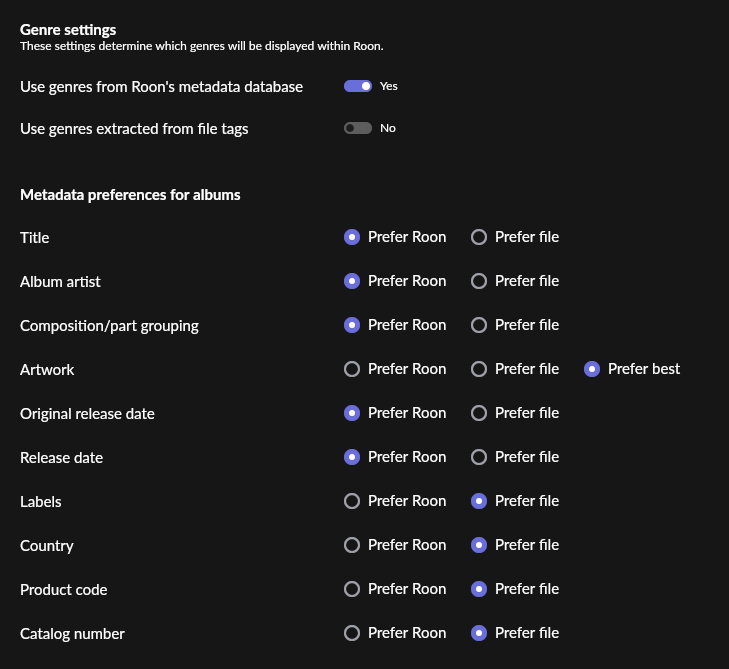Viewport: 729px width, 669px height.
Task: Set Composition/part grouping to Prefer file
Action: pyautogui.click(x=479, y=325)
